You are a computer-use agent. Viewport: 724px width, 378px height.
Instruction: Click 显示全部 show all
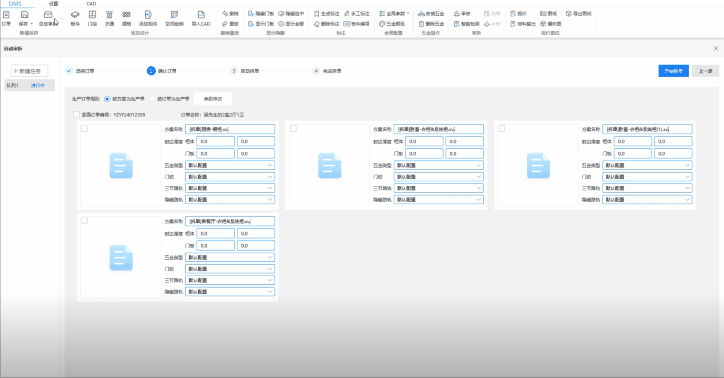(291, 24)
